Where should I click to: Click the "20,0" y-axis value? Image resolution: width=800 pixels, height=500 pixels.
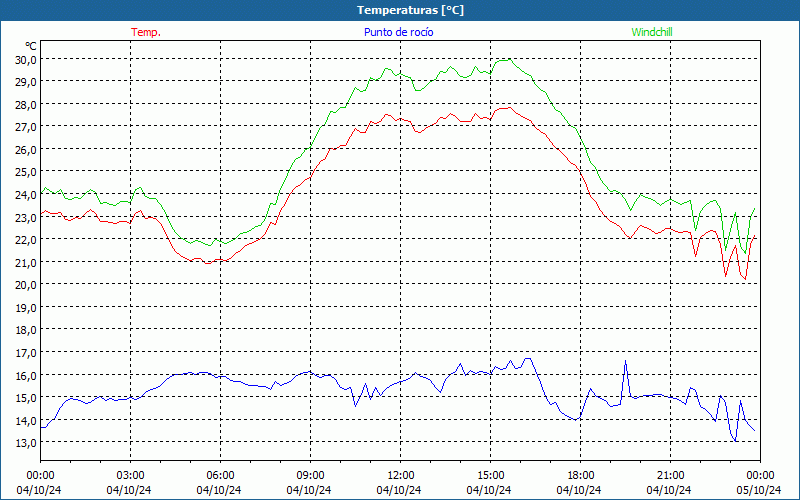[x=26, y=285]
